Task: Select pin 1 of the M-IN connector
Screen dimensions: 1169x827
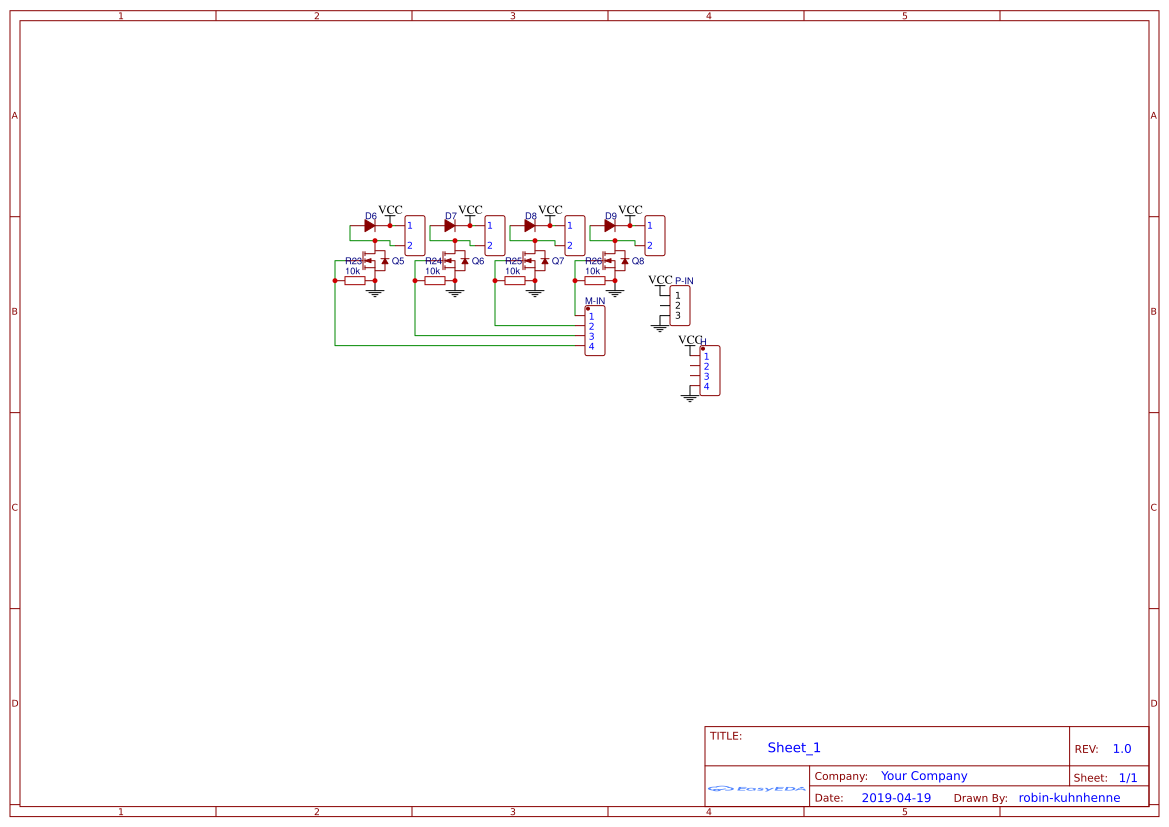Action: pyautogui.click(x=590, y=316)
